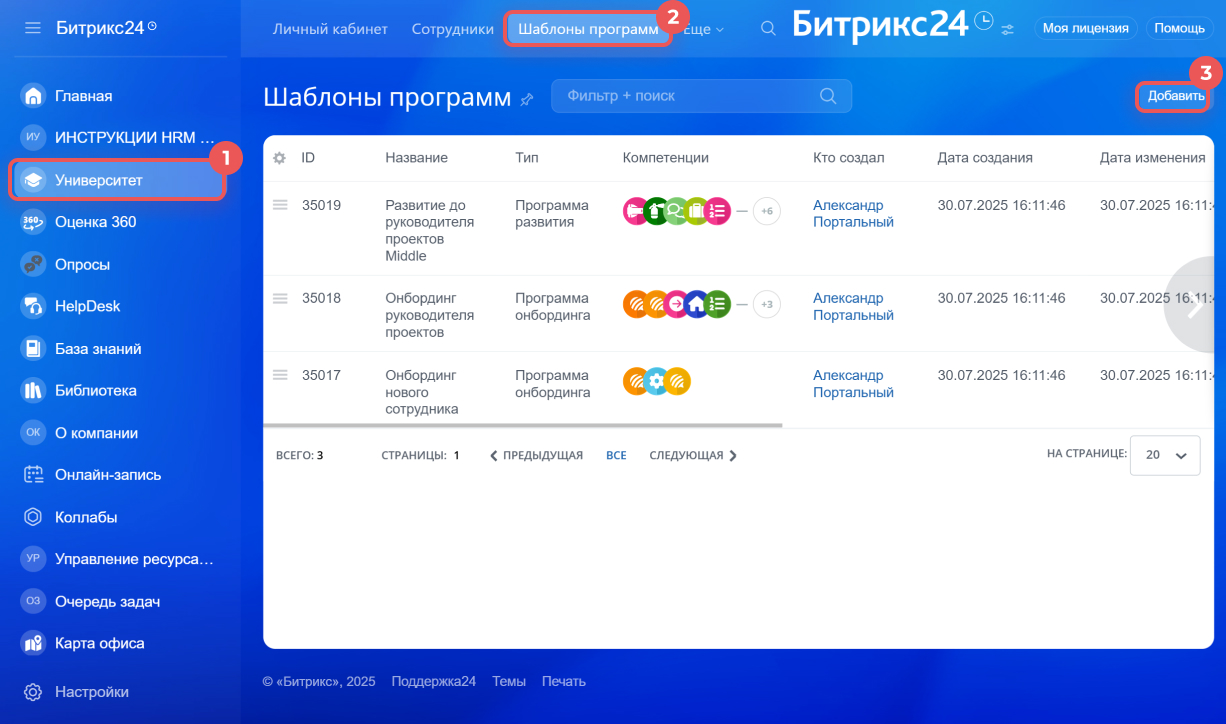Sort by the Кто создал column header
Viewport: 1226px width, 724px height.
(x=848, y=158)
